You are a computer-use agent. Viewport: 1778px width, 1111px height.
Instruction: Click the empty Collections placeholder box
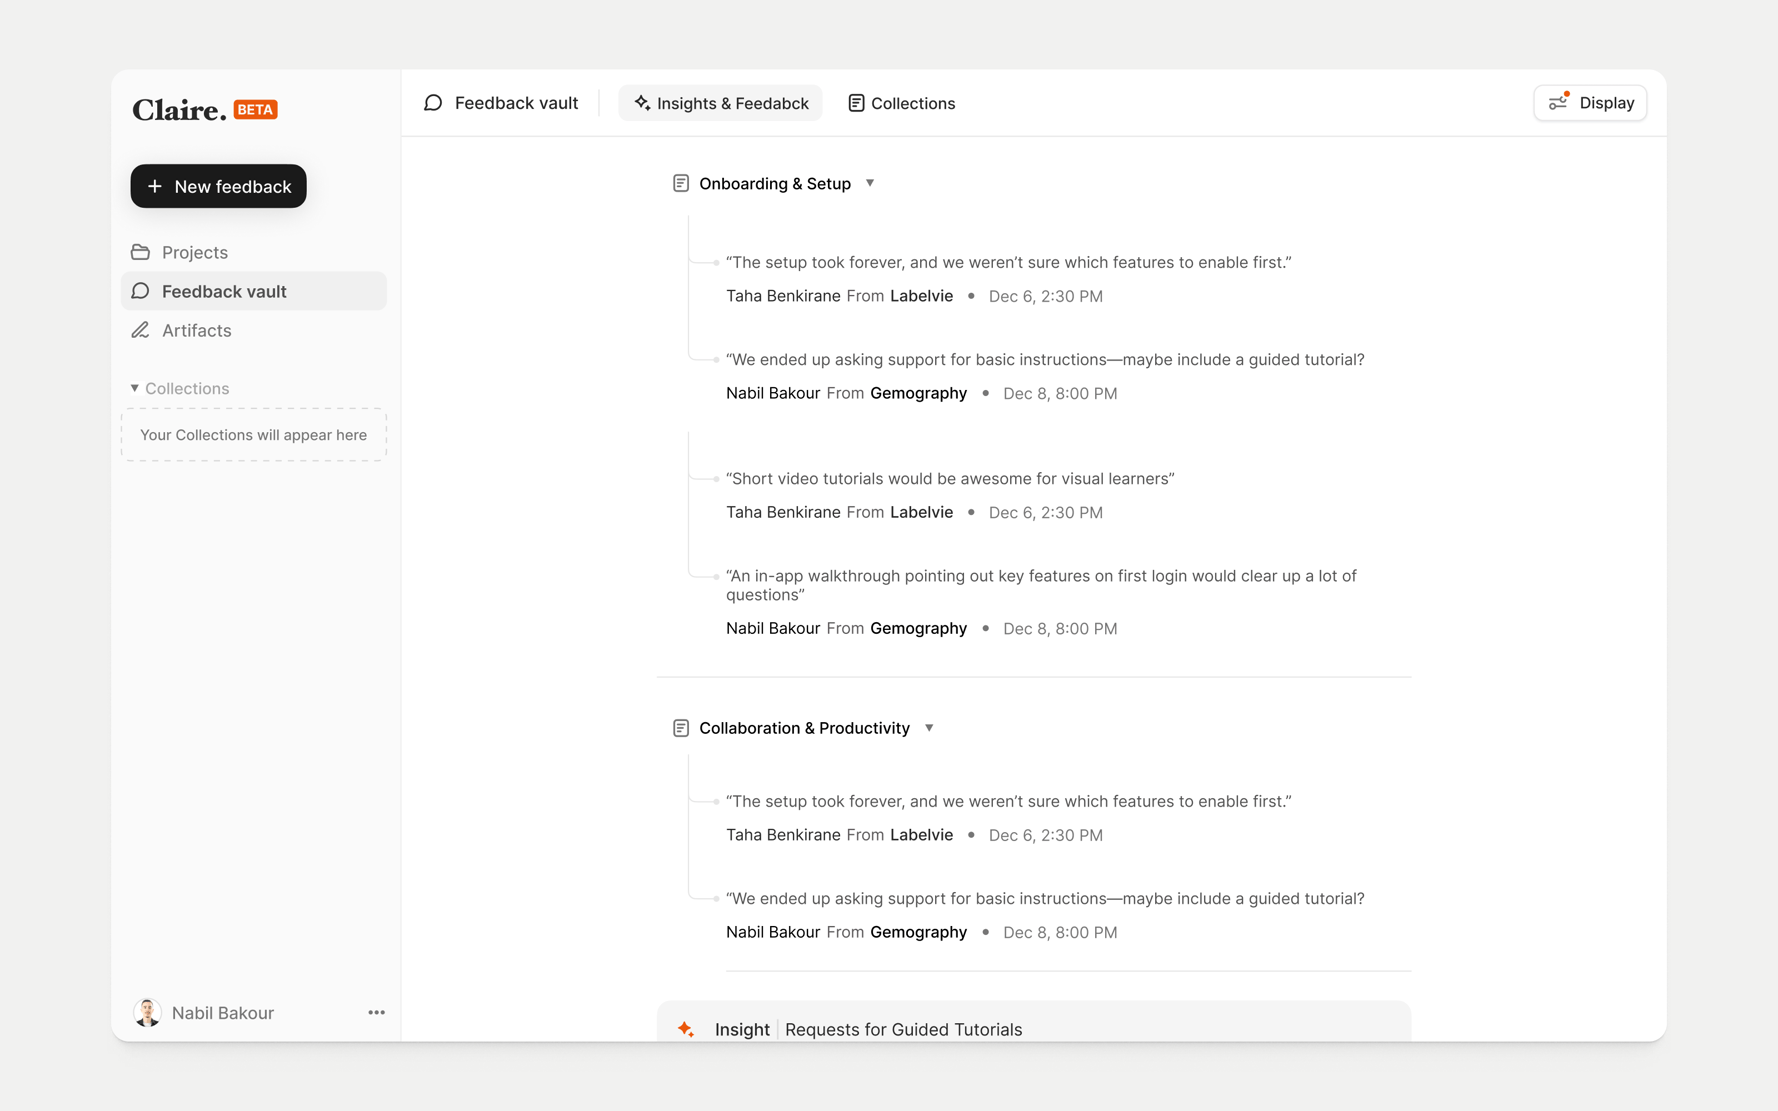point(254,435)
